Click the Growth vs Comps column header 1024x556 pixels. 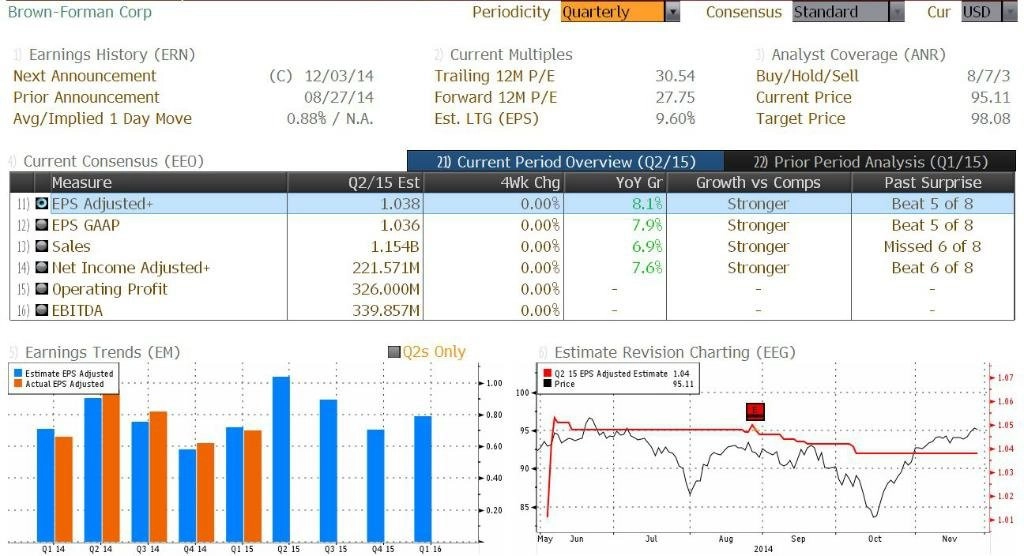point(758,182)
